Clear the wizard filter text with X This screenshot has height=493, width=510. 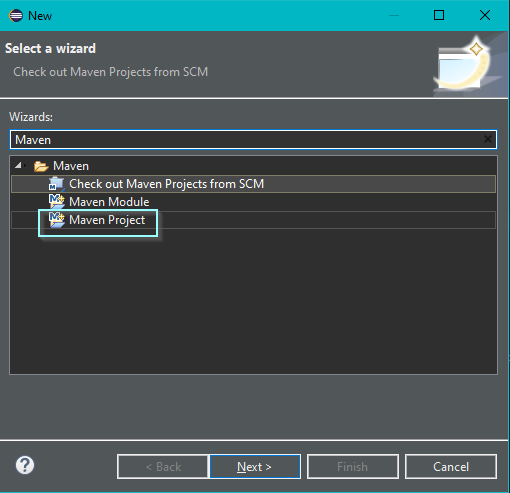click(488, 139)
